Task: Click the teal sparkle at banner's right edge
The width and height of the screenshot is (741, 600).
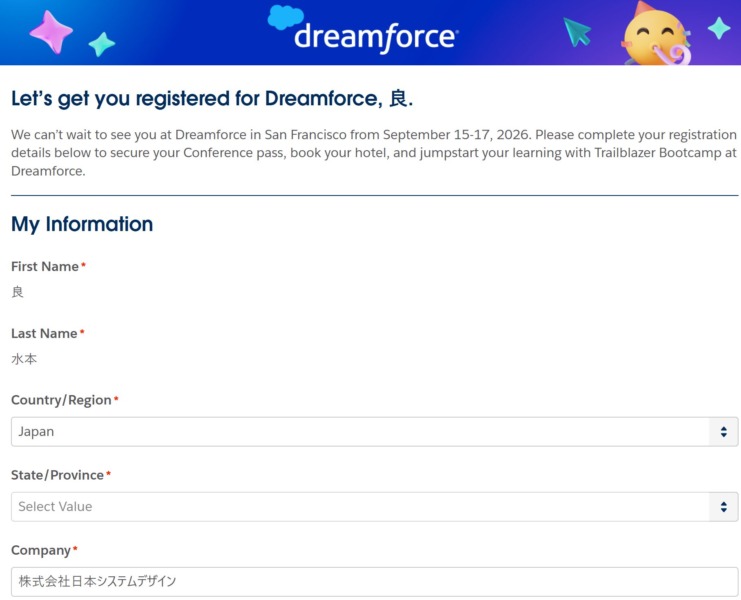Action: pos(718,28)
